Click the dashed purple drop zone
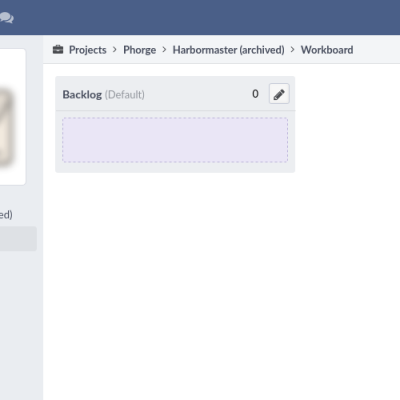 click(175, 140)
